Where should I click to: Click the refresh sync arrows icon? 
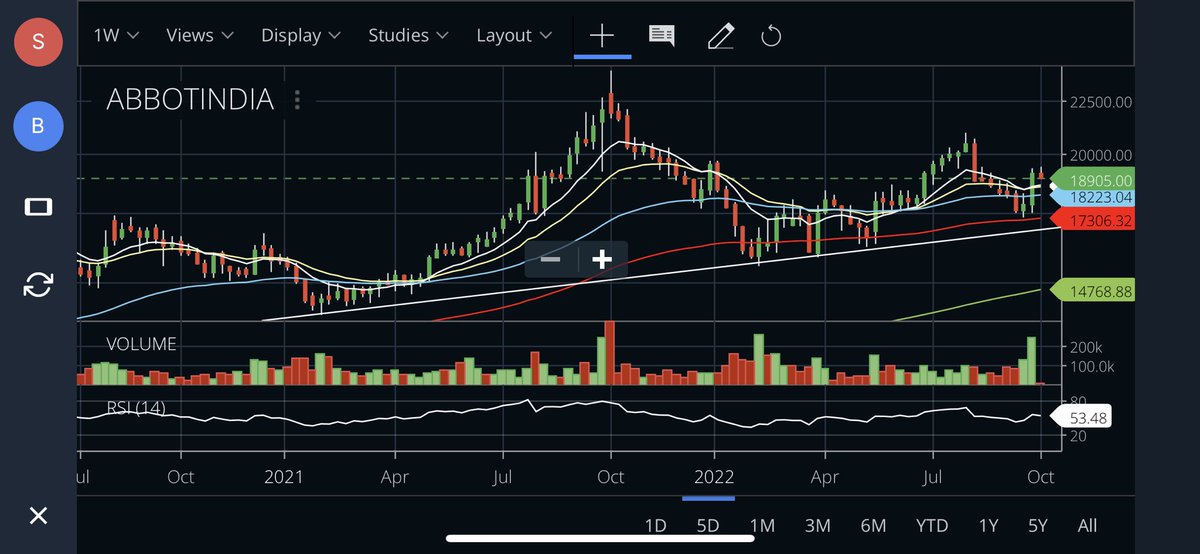coord(38,286)
